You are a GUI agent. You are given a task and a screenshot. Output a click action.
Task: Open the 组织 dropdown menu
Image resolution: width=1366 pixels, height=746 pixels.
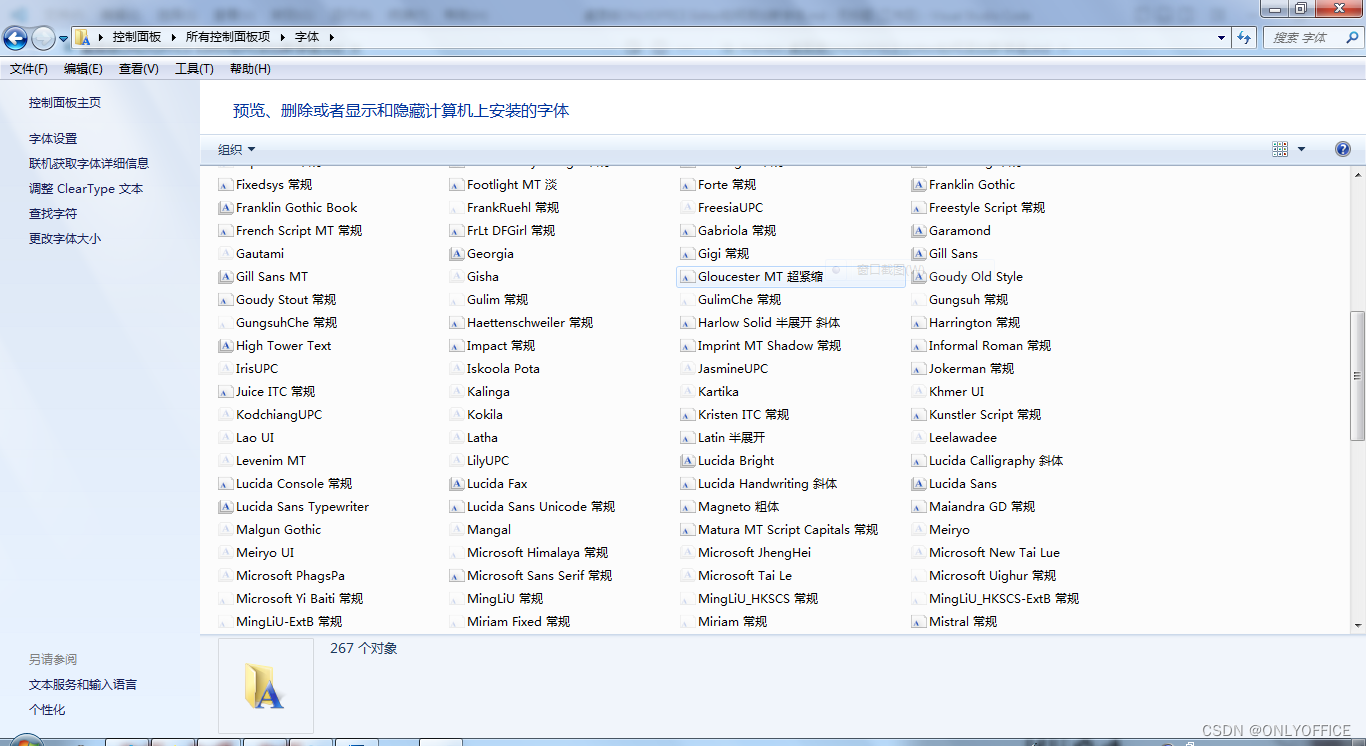click(x=237, y=149)
